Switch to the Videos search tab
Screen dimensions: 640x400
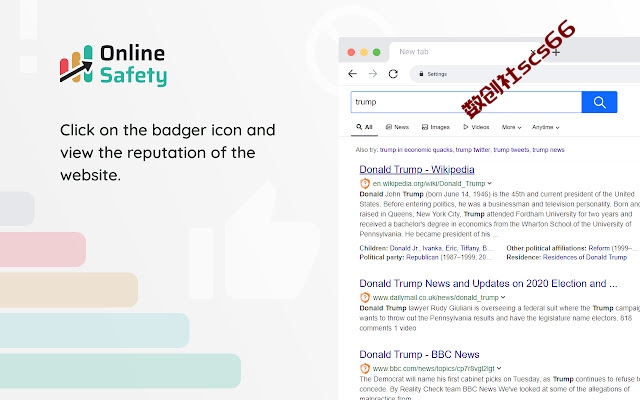[476, 127]
